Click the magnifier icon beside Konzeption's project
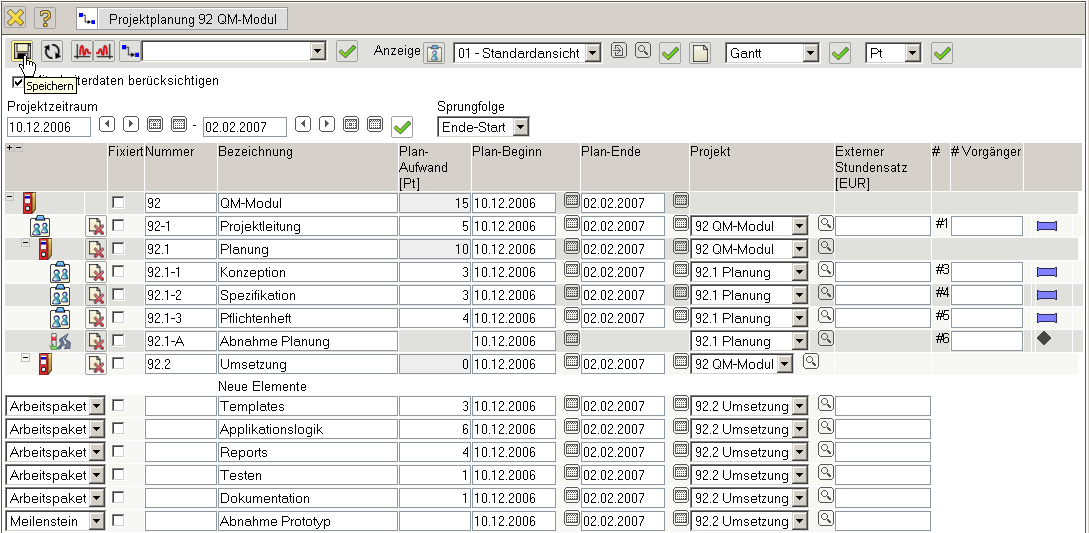The height and width of the screenshot is (533, 1089). click(x=826, y=270)
